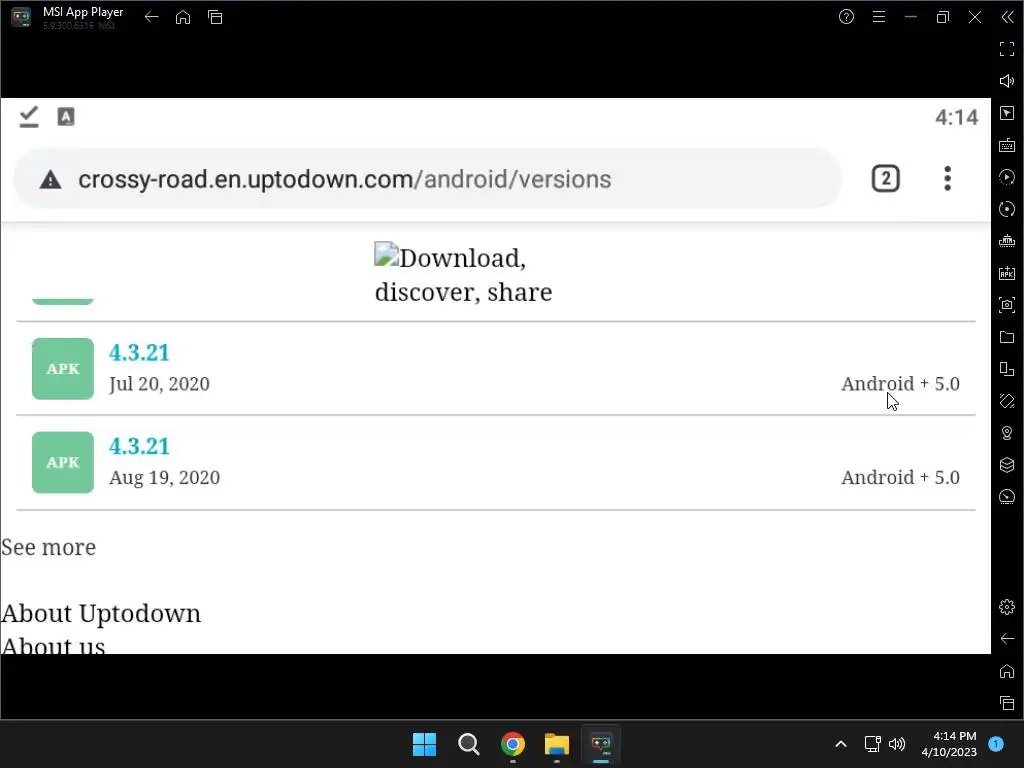Click the About Uptodown heading
Image resolution: width=1024 pixels, height=768 pixels.
[x=101, y=613]
